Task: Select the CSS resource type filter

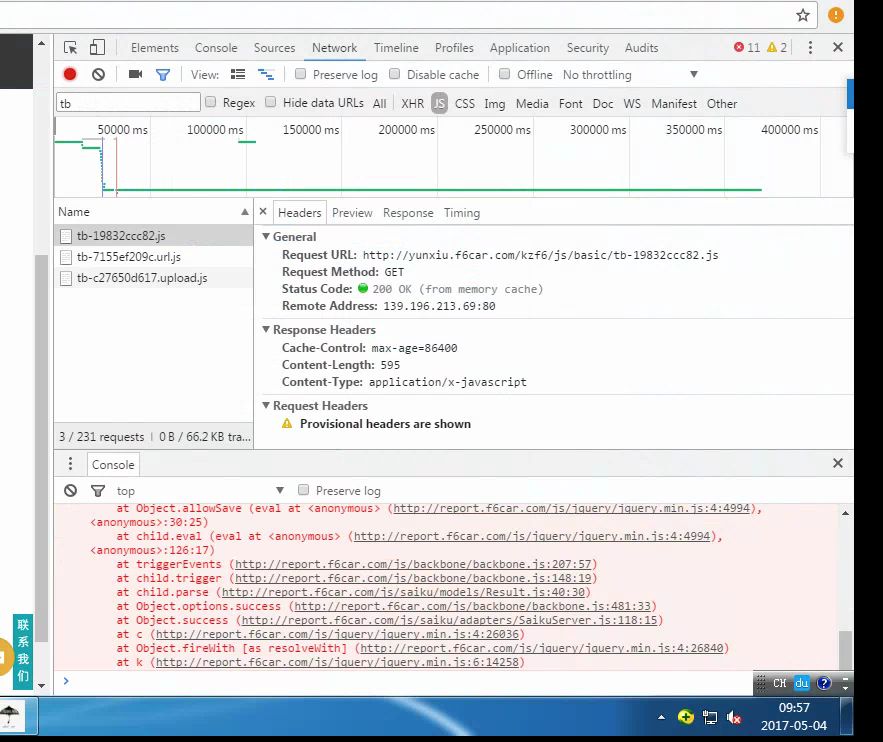Action: click(x=465, y=104)
